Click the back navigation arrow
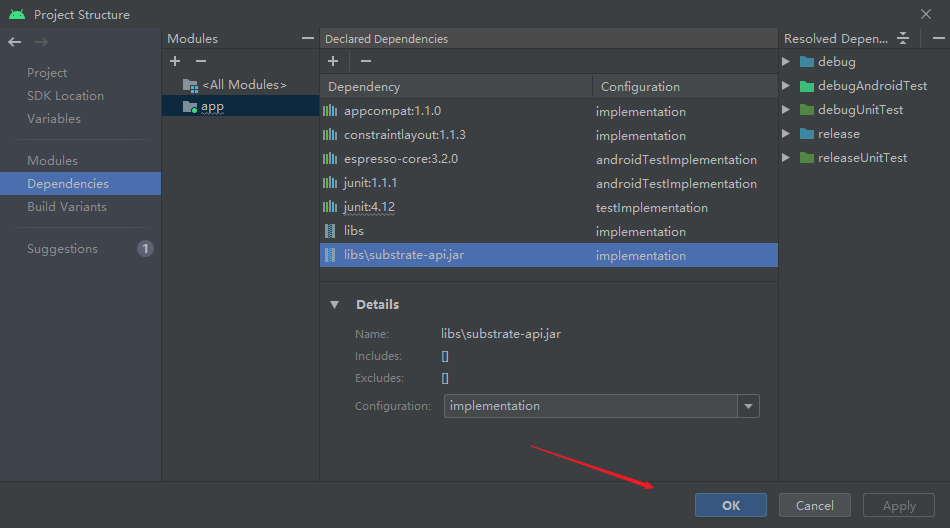 (14, 42)
